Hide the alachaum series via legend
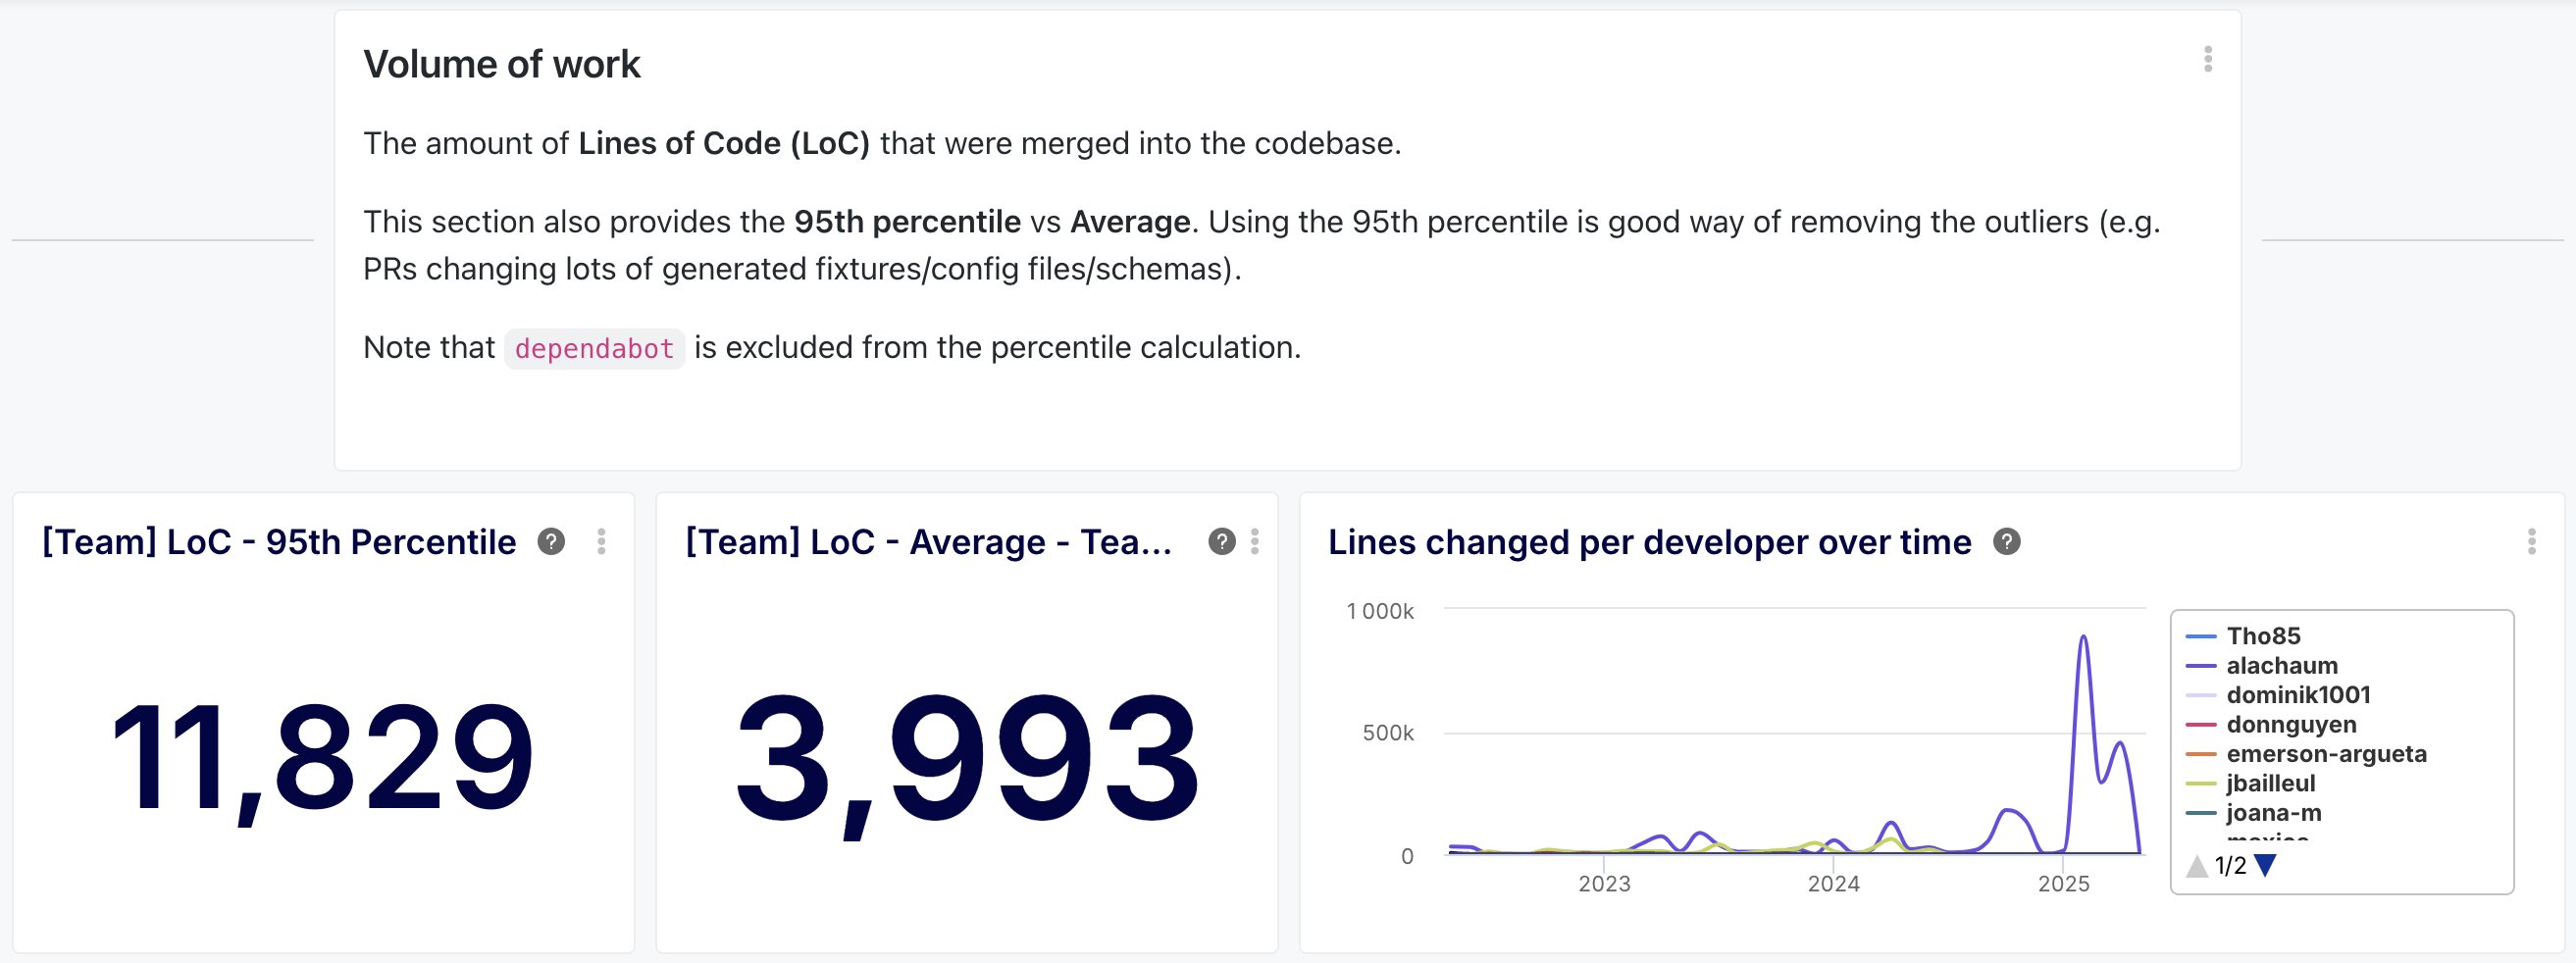This screenshot has height=963, width=2576. 2281,665
